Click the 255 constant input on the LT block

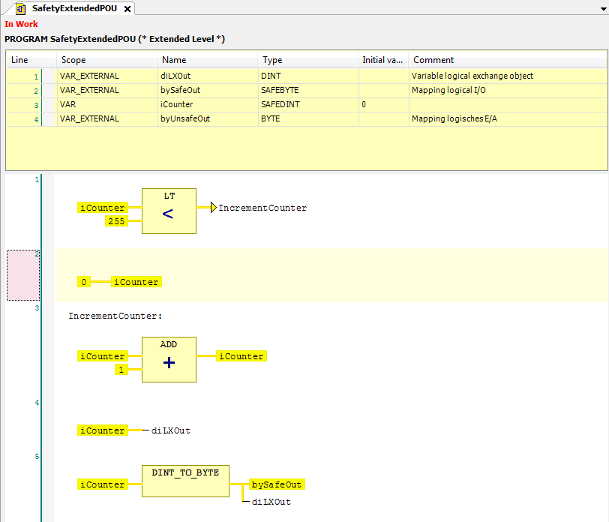click(116, 220)
